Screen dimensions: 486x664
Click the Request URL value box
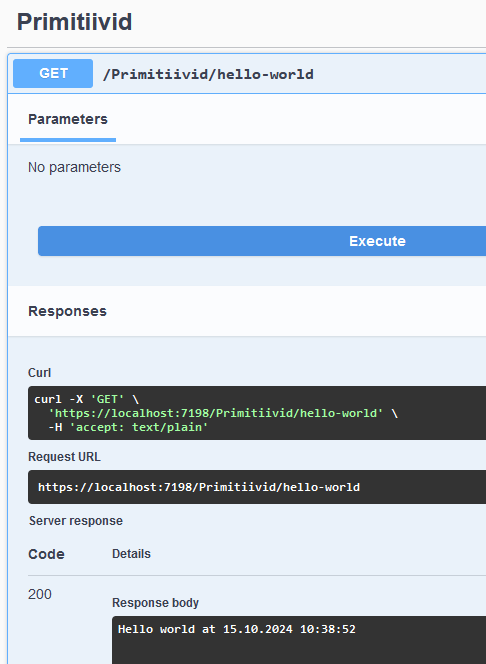(x=257, y=487)
